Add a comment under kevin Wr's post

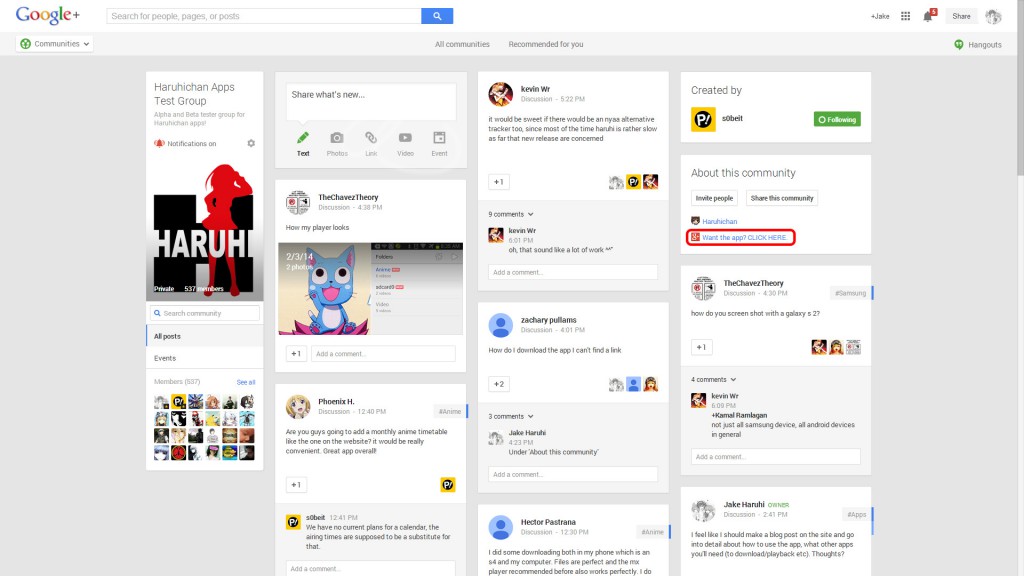(x=573, y=272)
